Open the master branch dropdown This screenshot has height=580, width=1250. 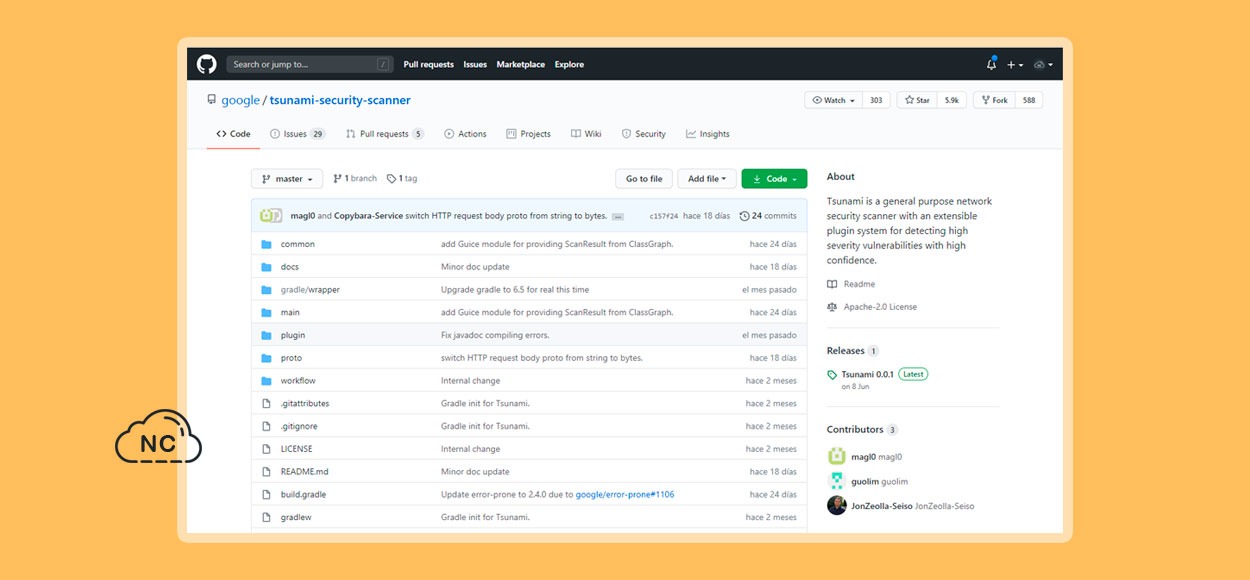(x=287, y=179)
